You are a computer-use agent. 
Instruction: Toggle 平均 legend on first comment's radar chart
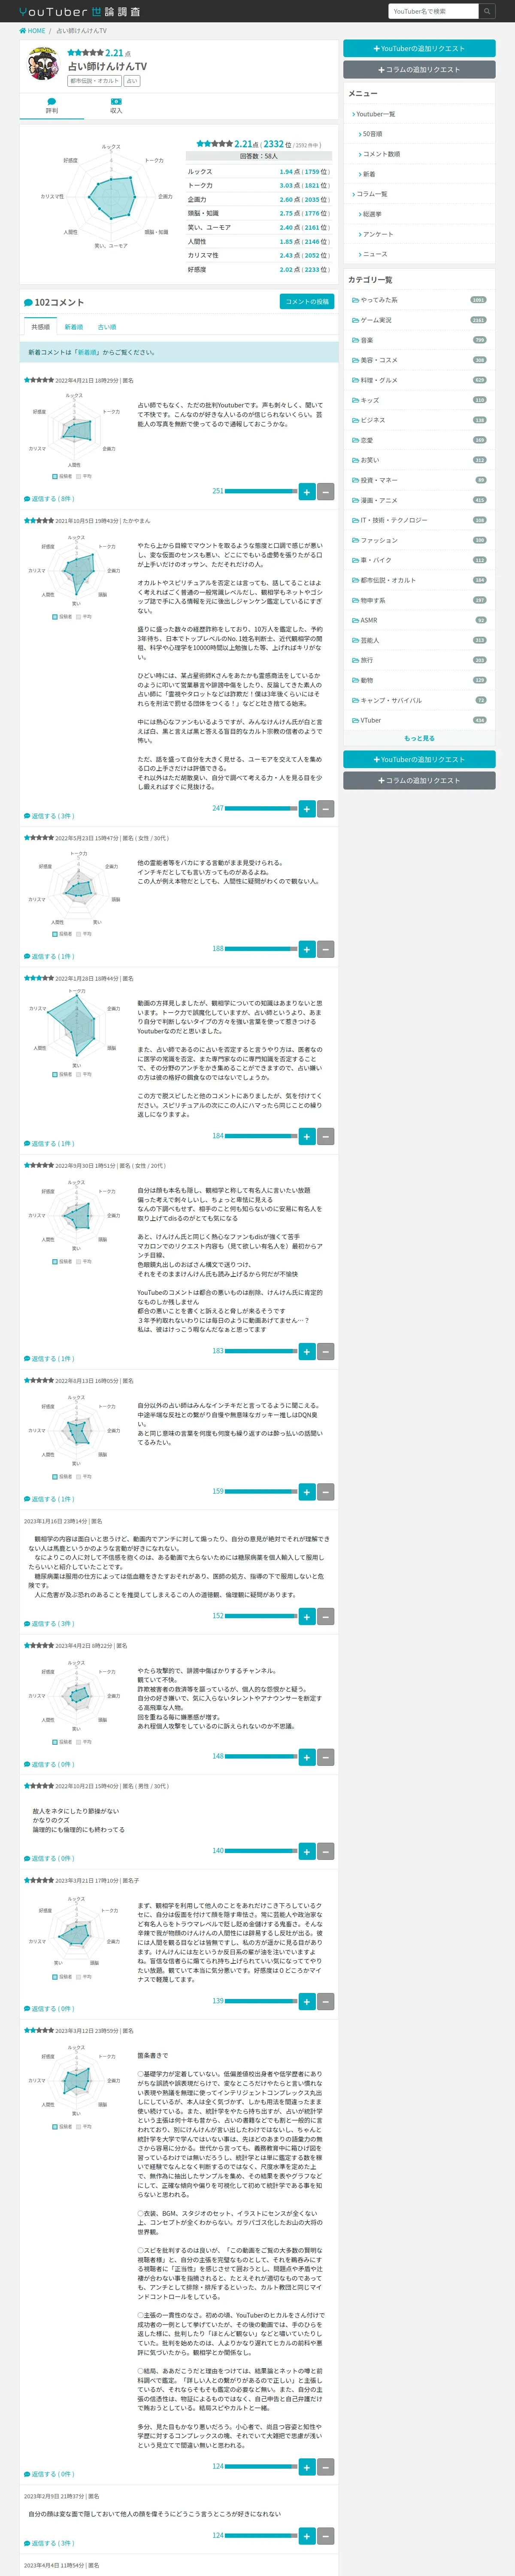point(84,476)
